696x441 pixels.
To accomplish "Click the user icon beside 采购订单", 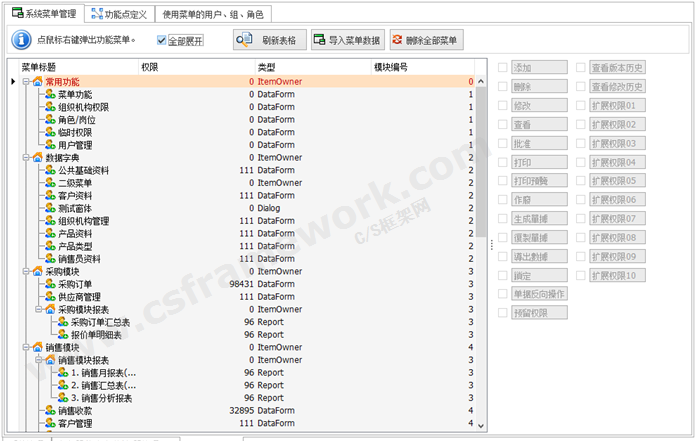I will (50, 284).
